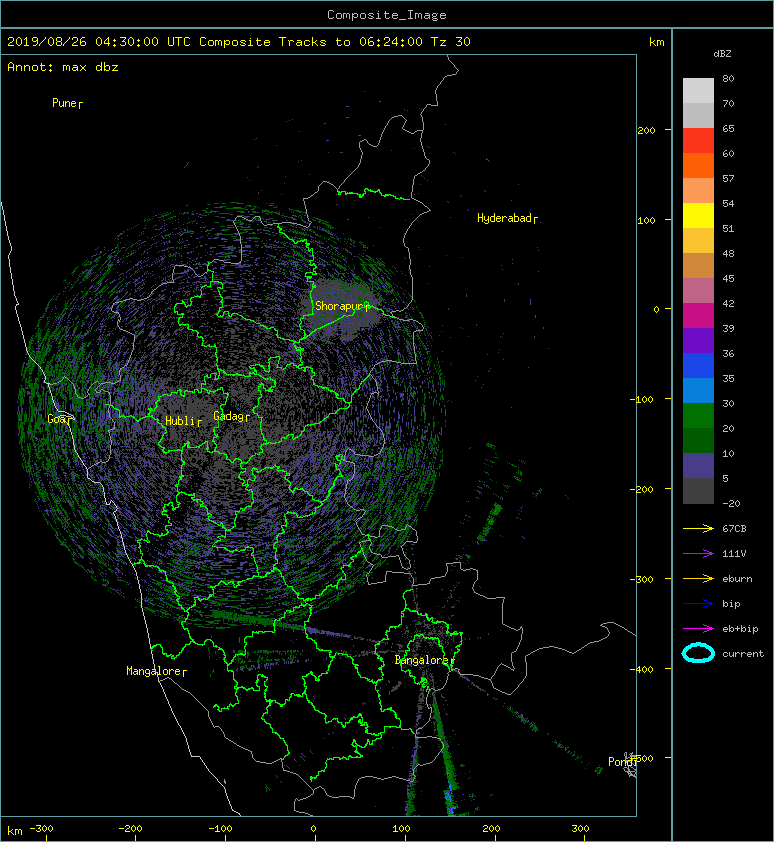Click the 'Annot: max dbz' annotation text
This screenshot has height=842, width=774.
(63, 67)
